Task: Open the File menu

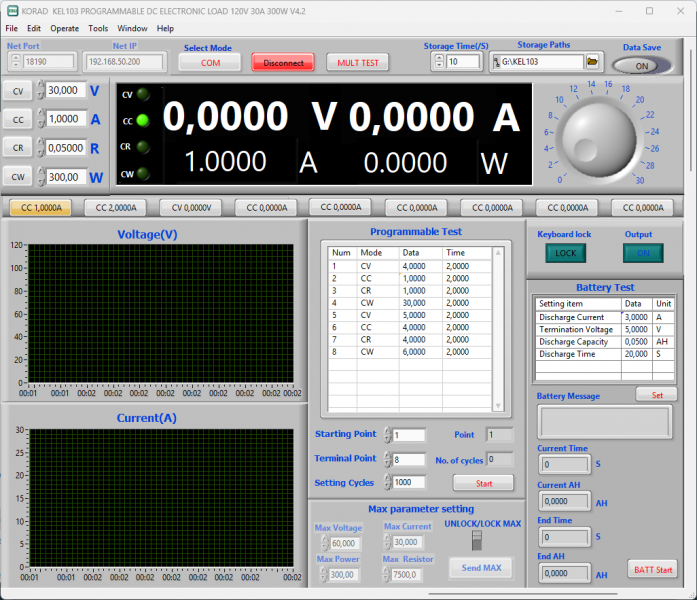Action: [12, 28]
